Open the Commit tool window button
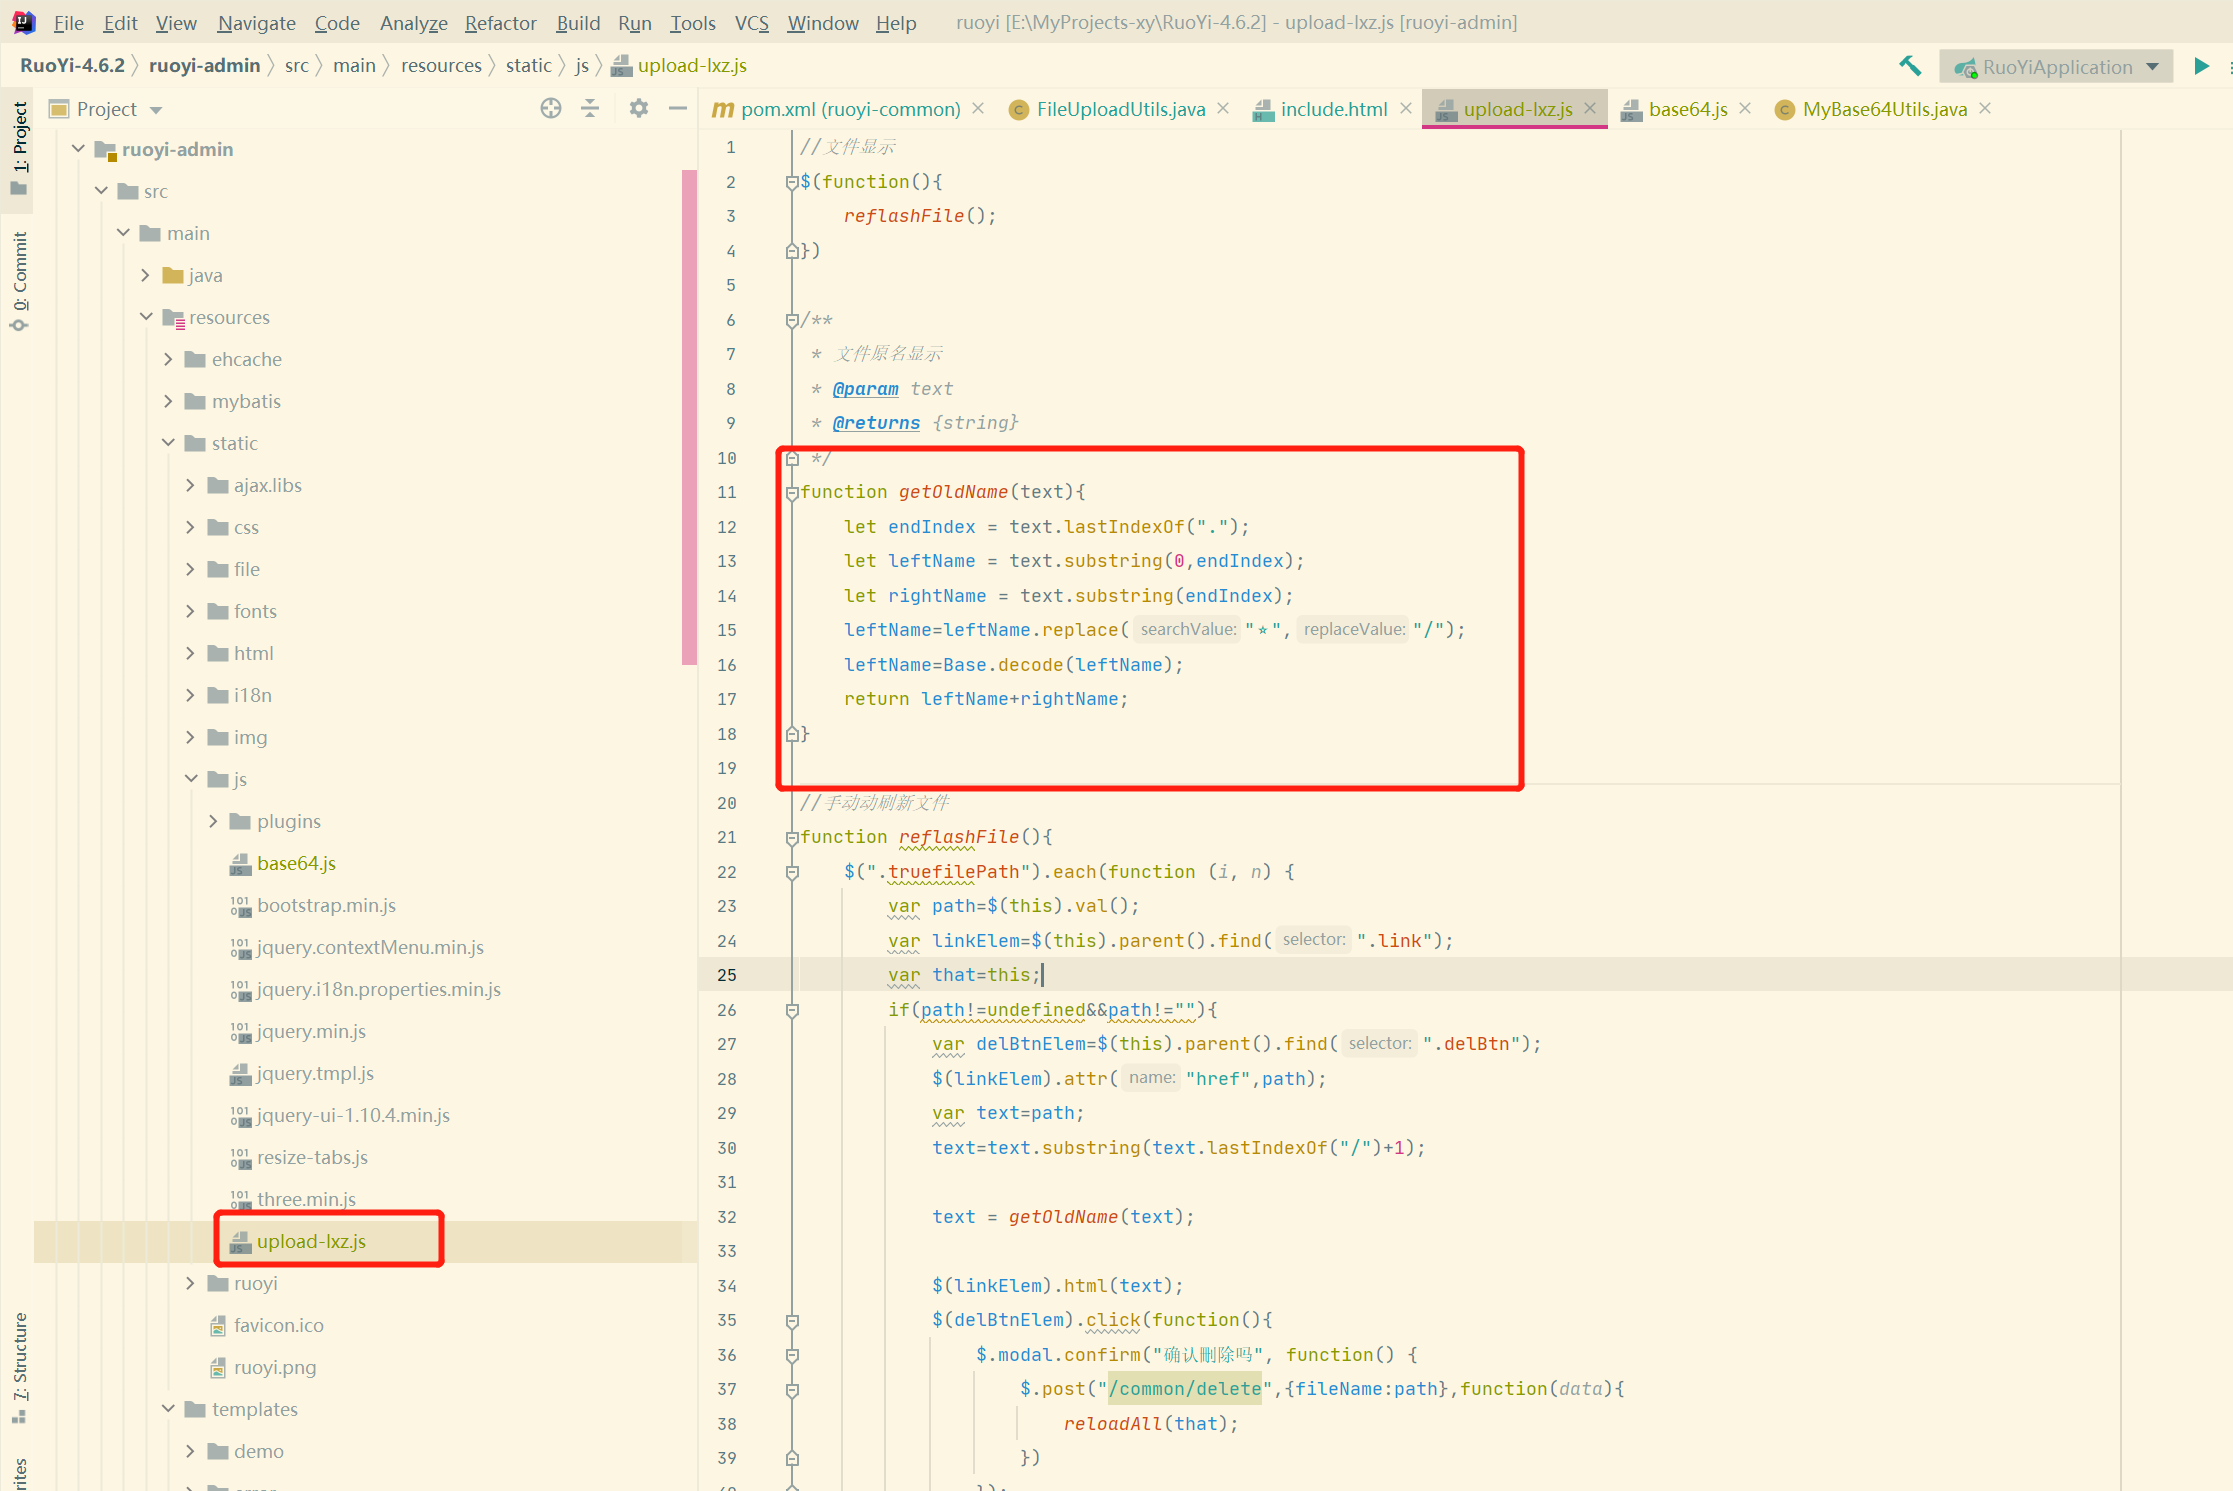The image size is (2233, 1491). click(19, 282)
